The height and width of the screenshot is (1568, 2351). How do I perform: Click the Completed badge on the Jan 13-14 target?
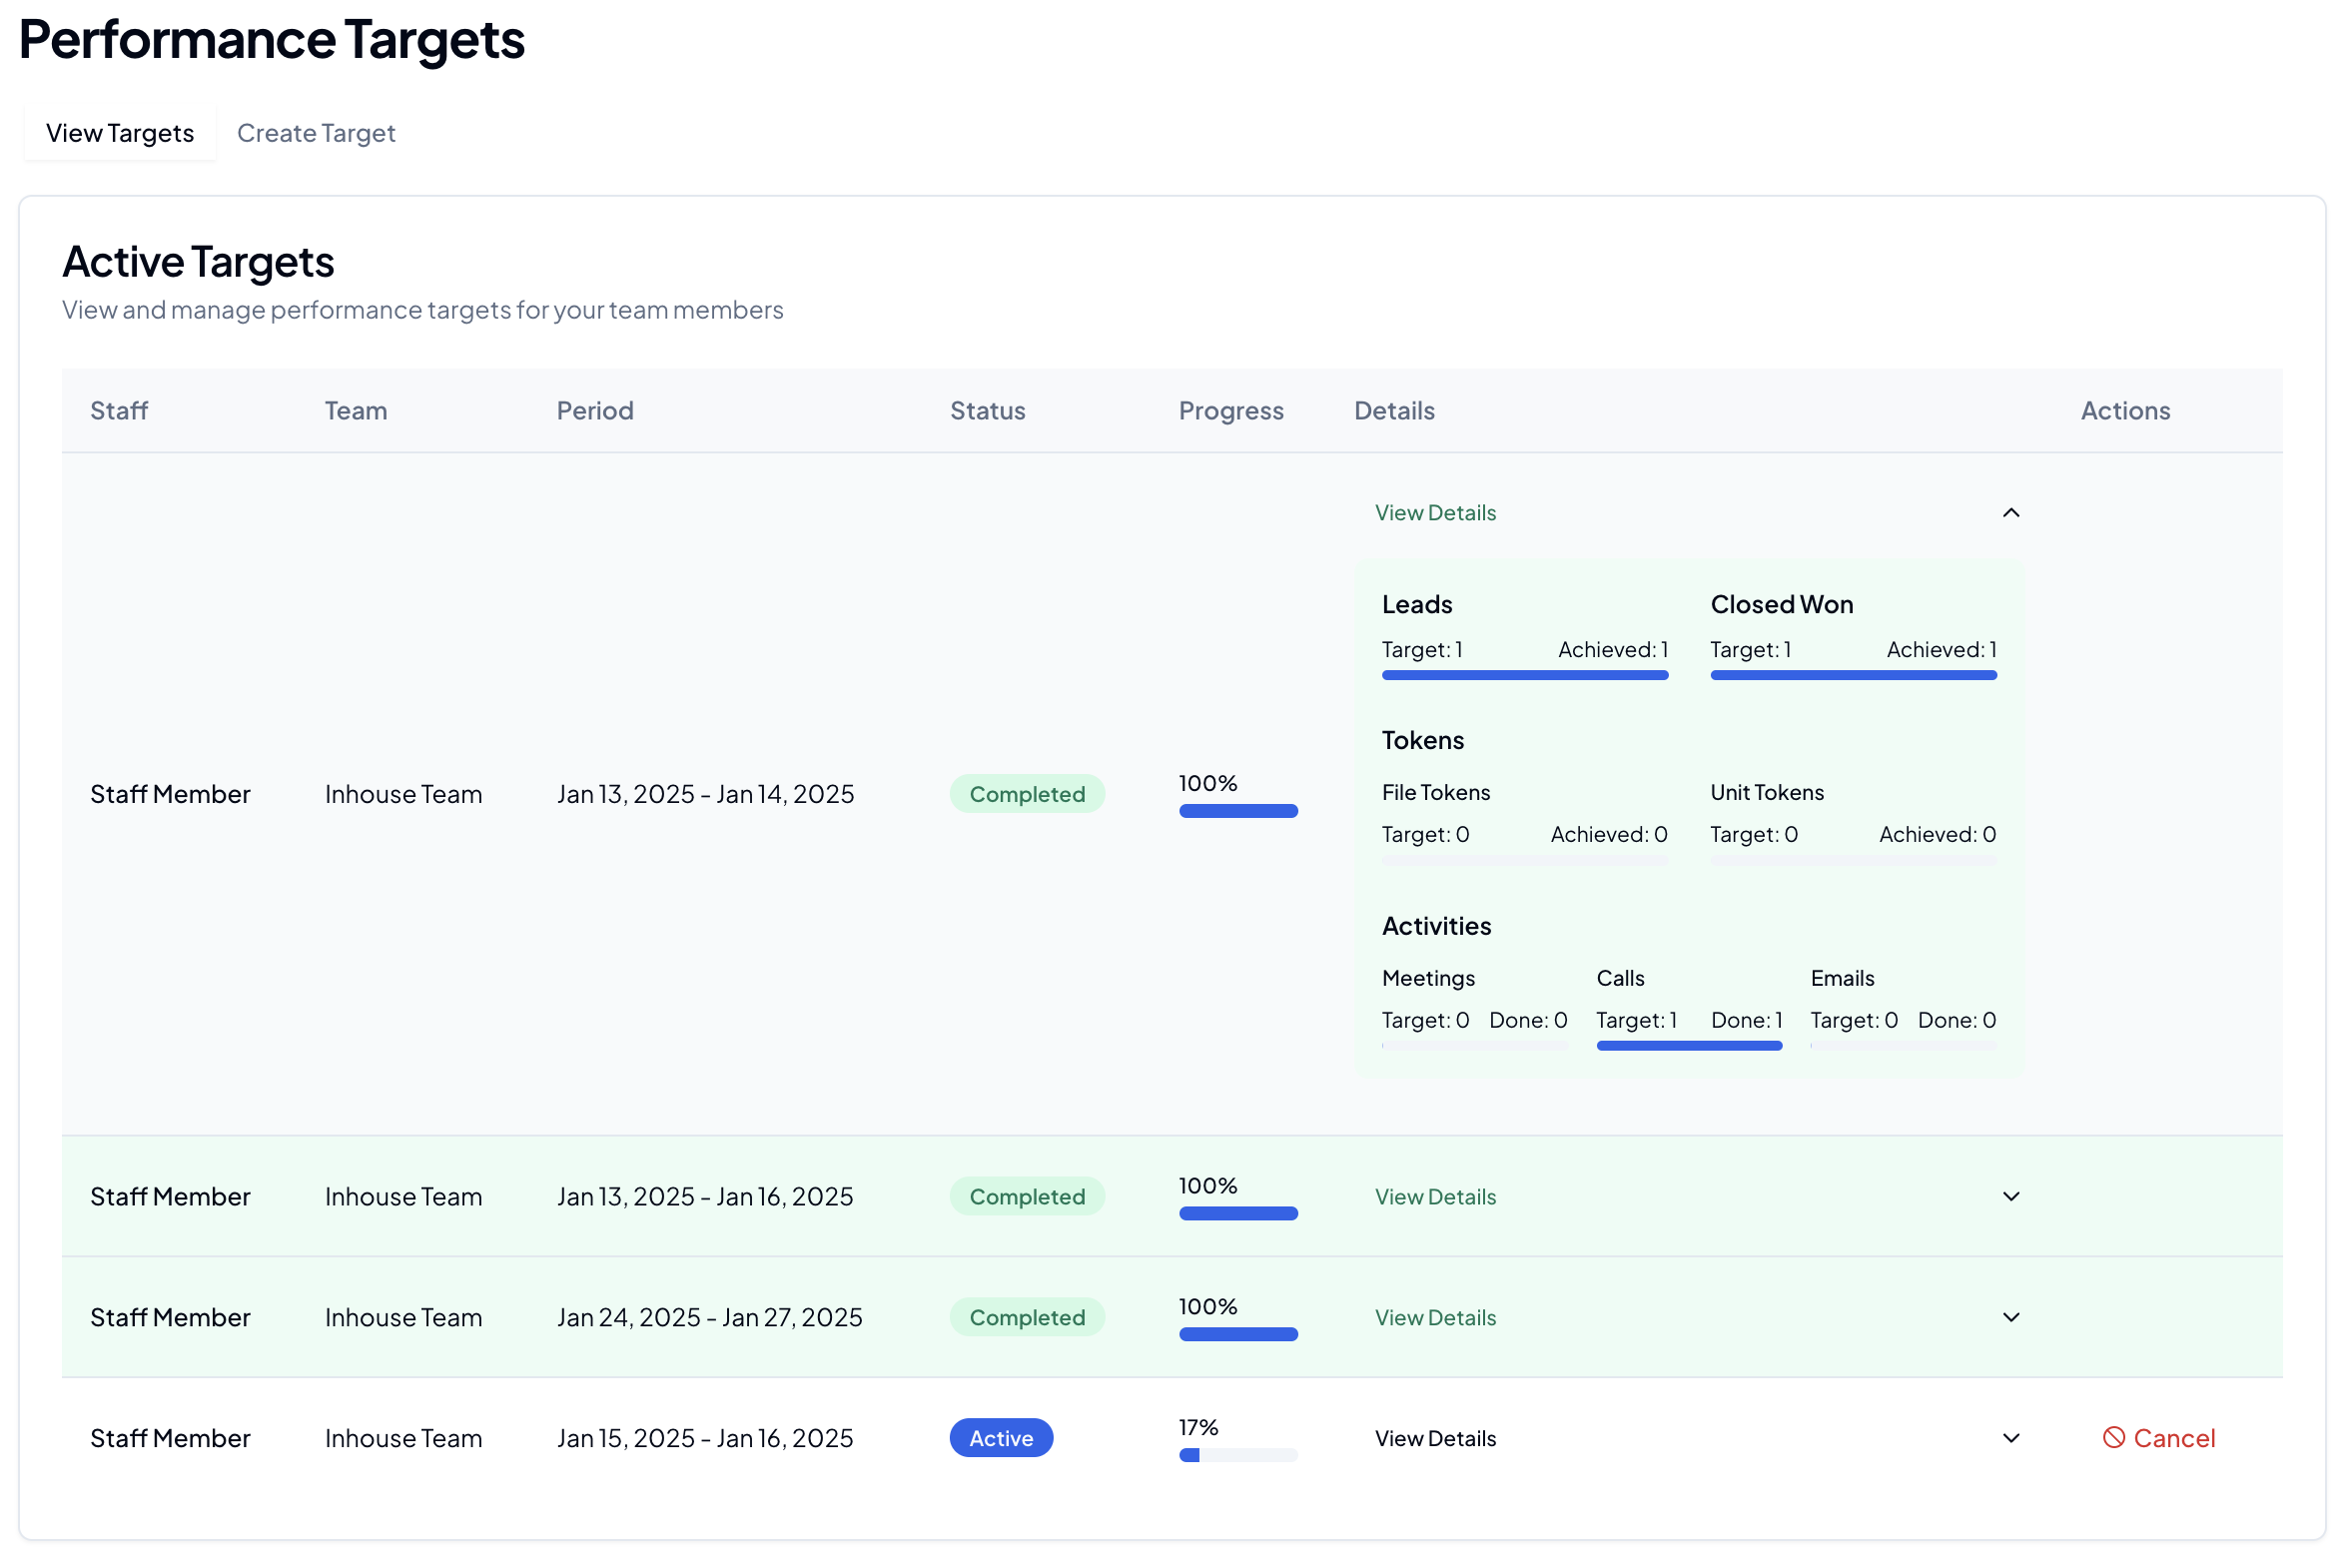tap(1027, 793)
